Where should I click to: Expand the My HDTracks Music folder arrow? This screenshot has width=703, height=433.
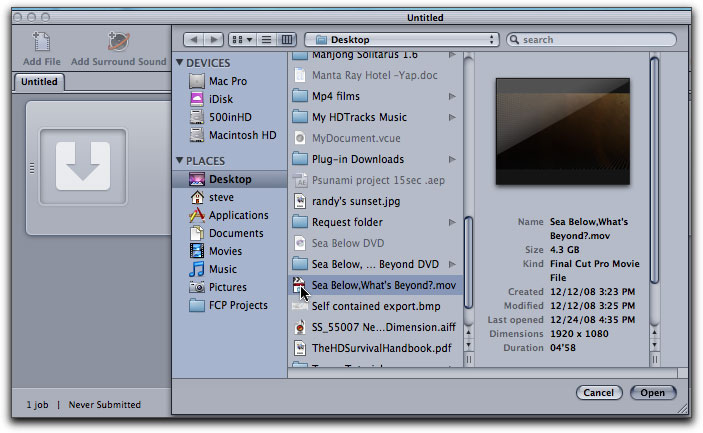452,117
